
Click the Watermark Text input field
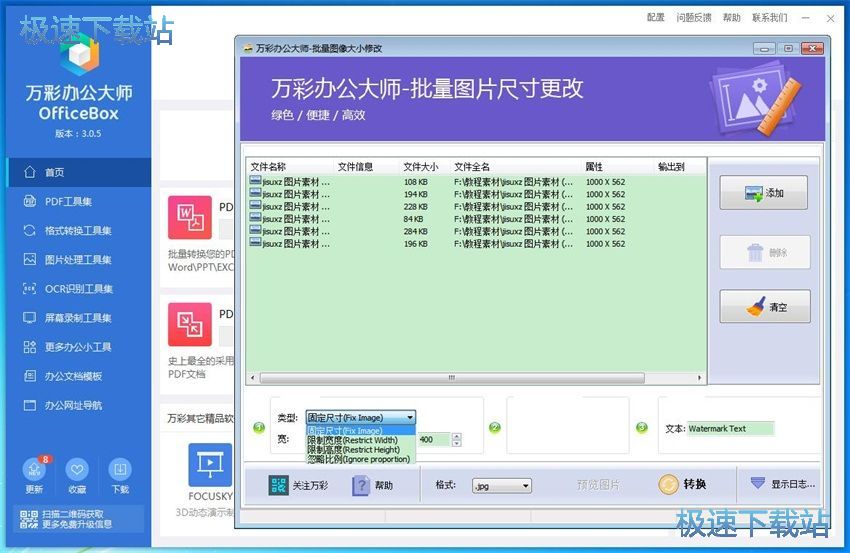coord(730,428)
